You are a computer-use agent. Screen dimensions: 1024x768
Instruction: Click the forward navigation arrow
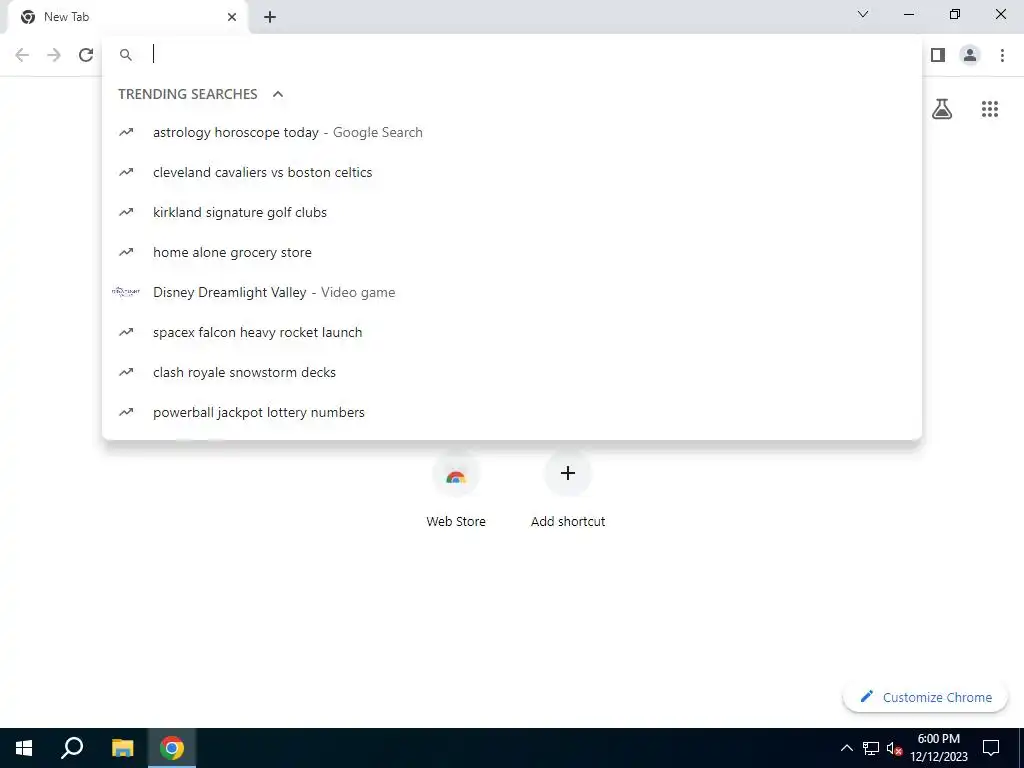54,55
